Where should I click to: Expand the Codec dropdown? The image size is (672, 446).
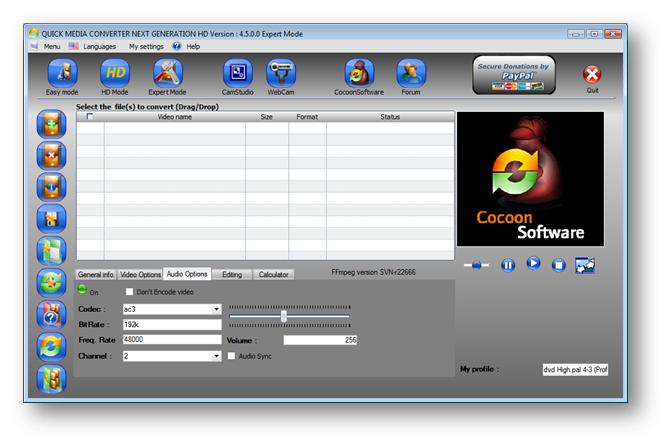(216, 309)
